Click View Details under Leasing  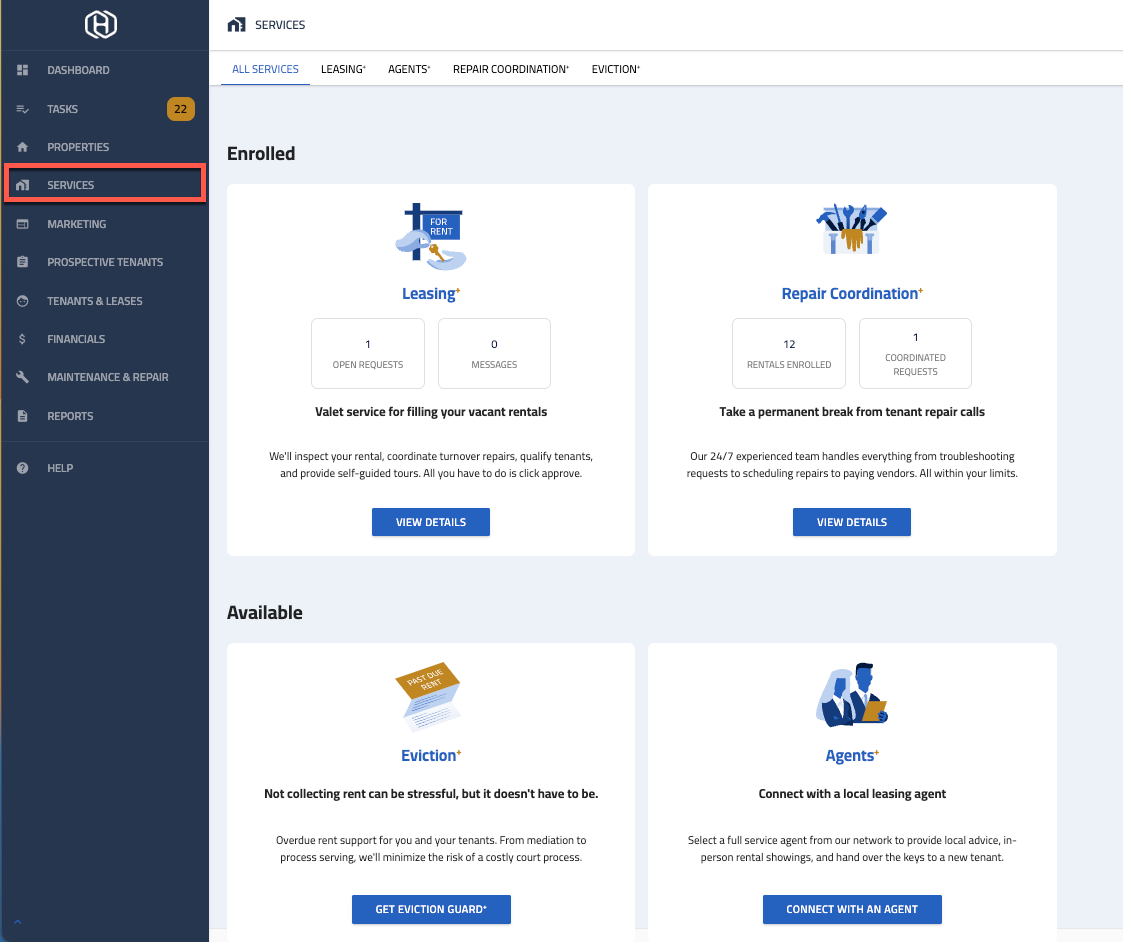pyautogui.click(x=430, y=522)
